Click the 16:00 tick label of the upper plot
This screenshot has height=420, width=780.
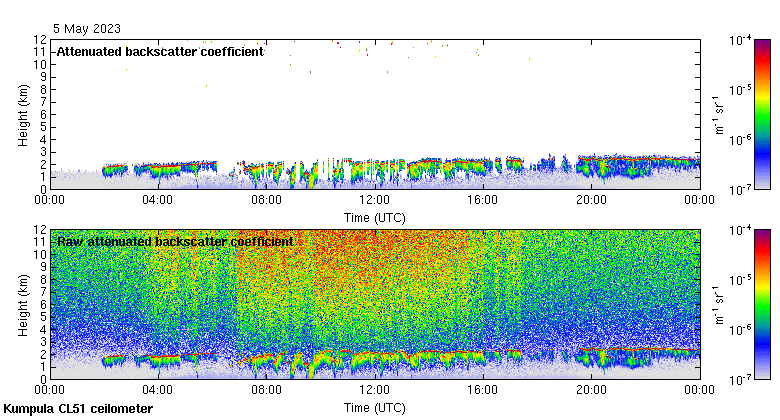click(x=483, y=200)
